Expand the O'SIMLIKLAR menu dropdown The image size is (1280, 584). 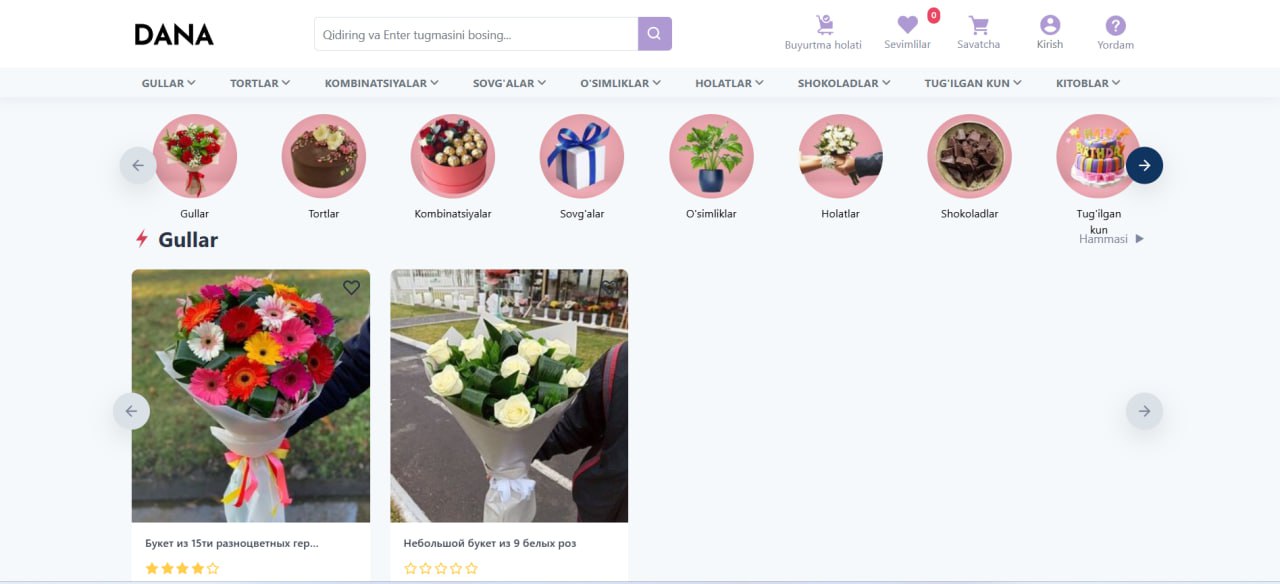pos(621,83)
